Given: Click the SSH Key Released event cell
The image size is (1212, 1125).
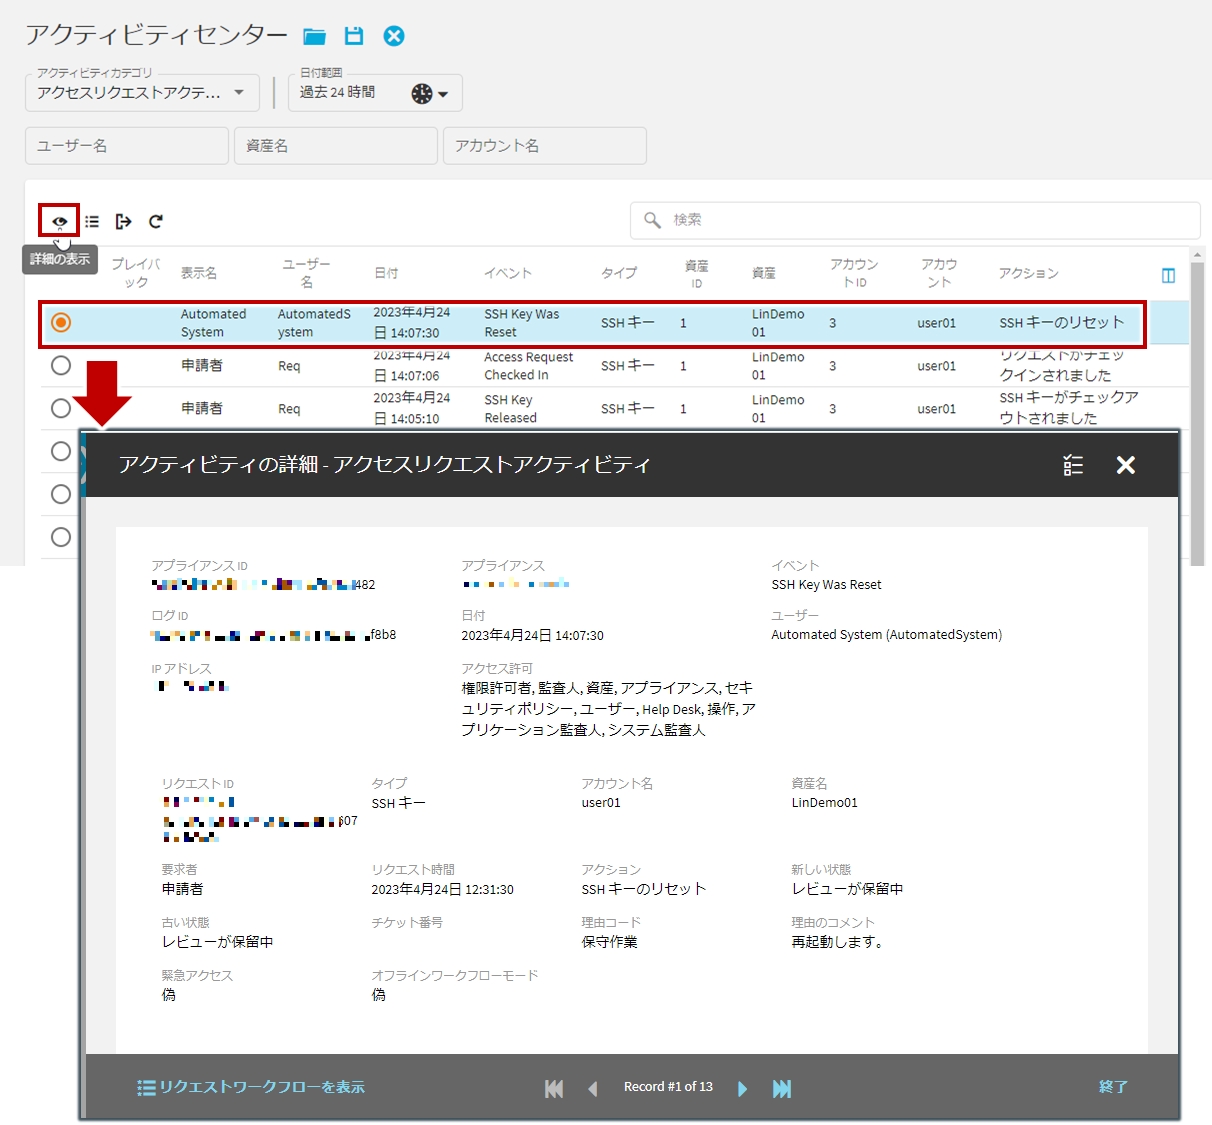Looking at the screenshot, I should click(x=510, y=409).
